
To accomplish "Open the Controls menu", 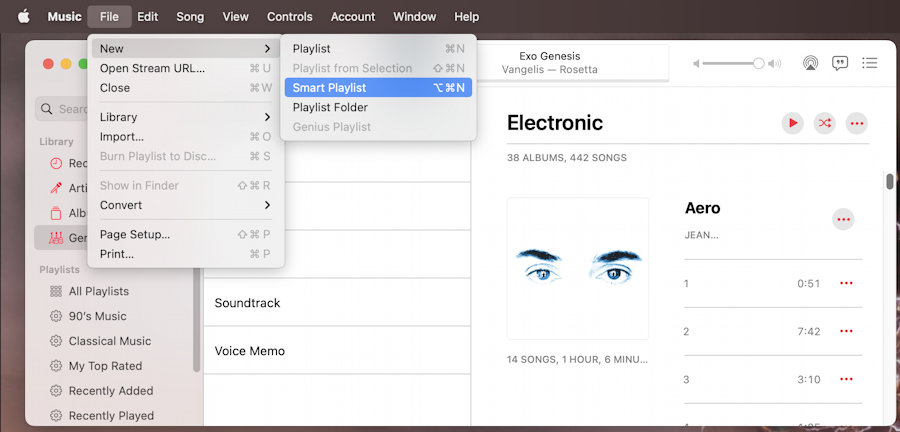I will pyautogui.click(x=290, y=17).
